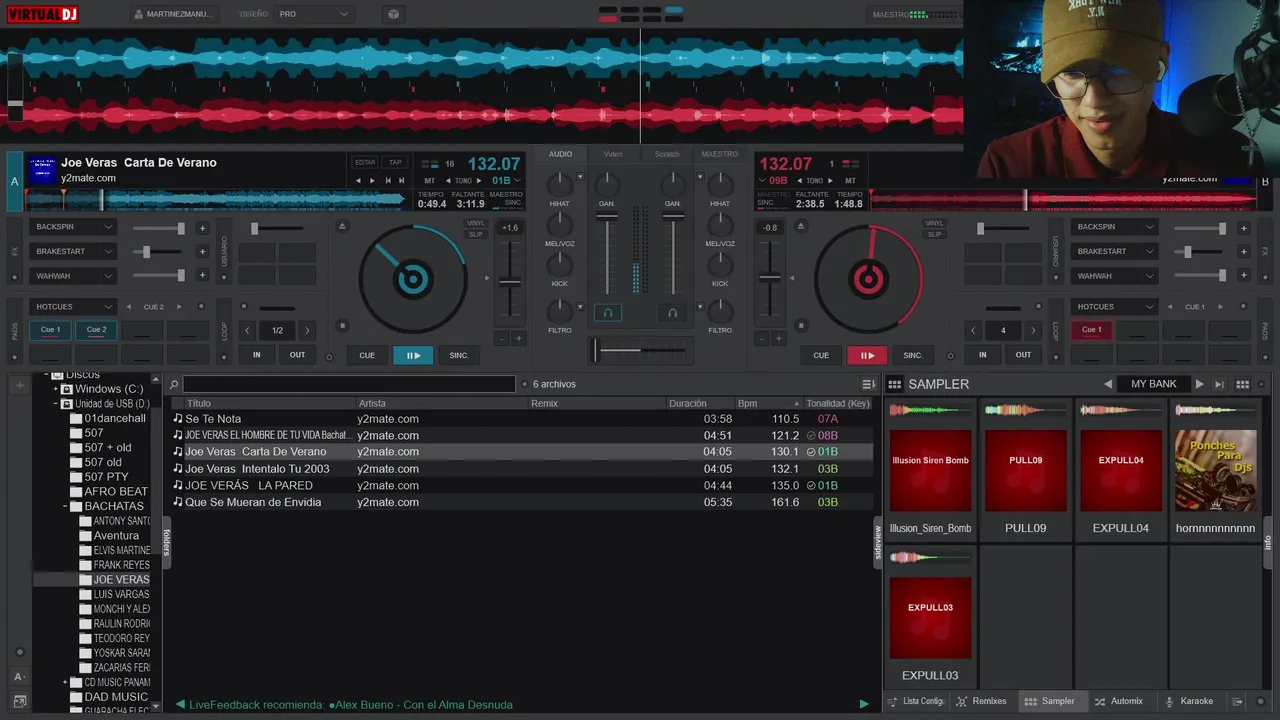1280x720 pixels.
Task: Nudge right deck pitch up with plus
Action: point(779,339)
